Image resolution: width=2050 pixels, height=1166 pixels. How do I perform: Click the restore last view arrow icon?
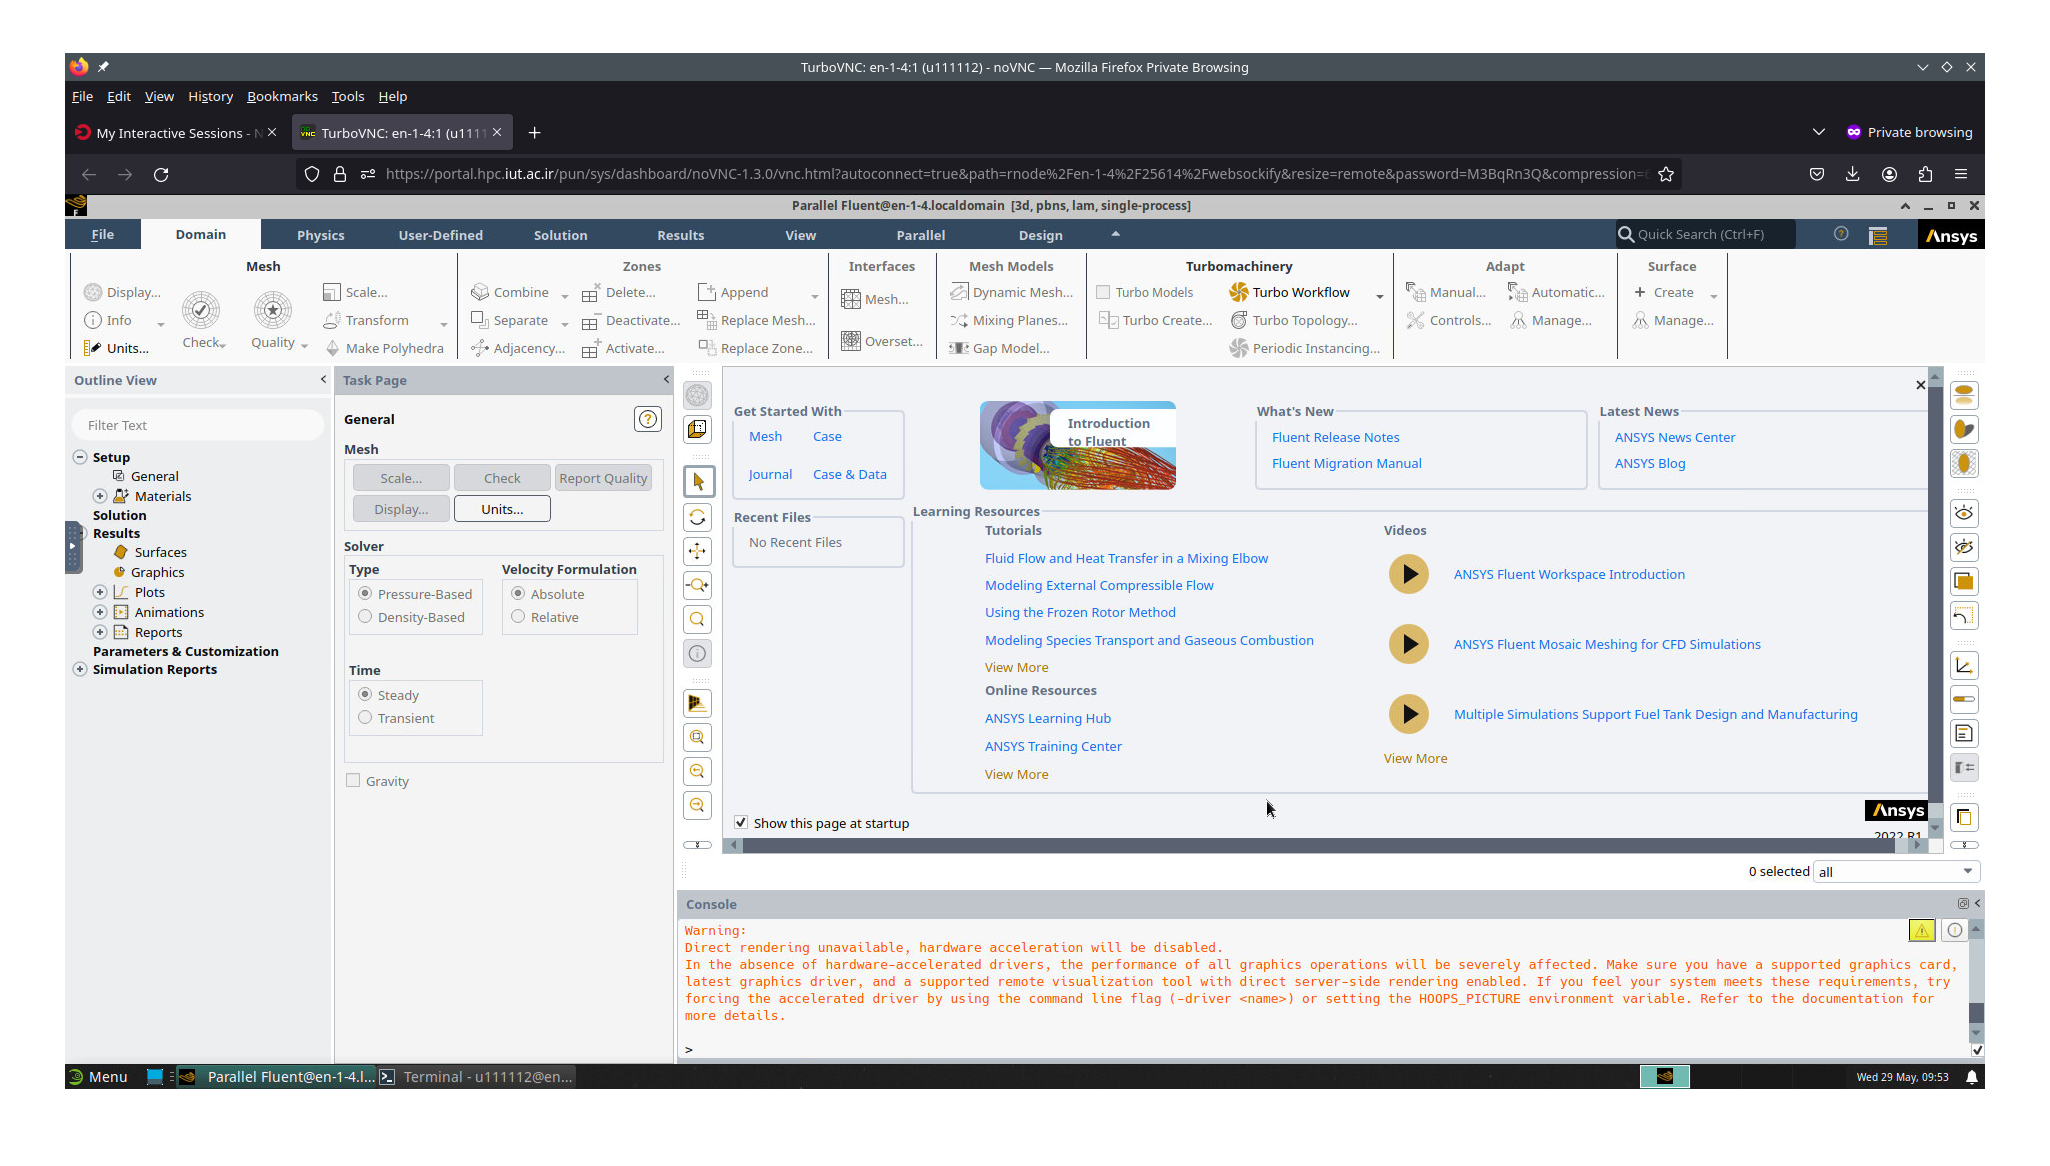click(1964, 615)
